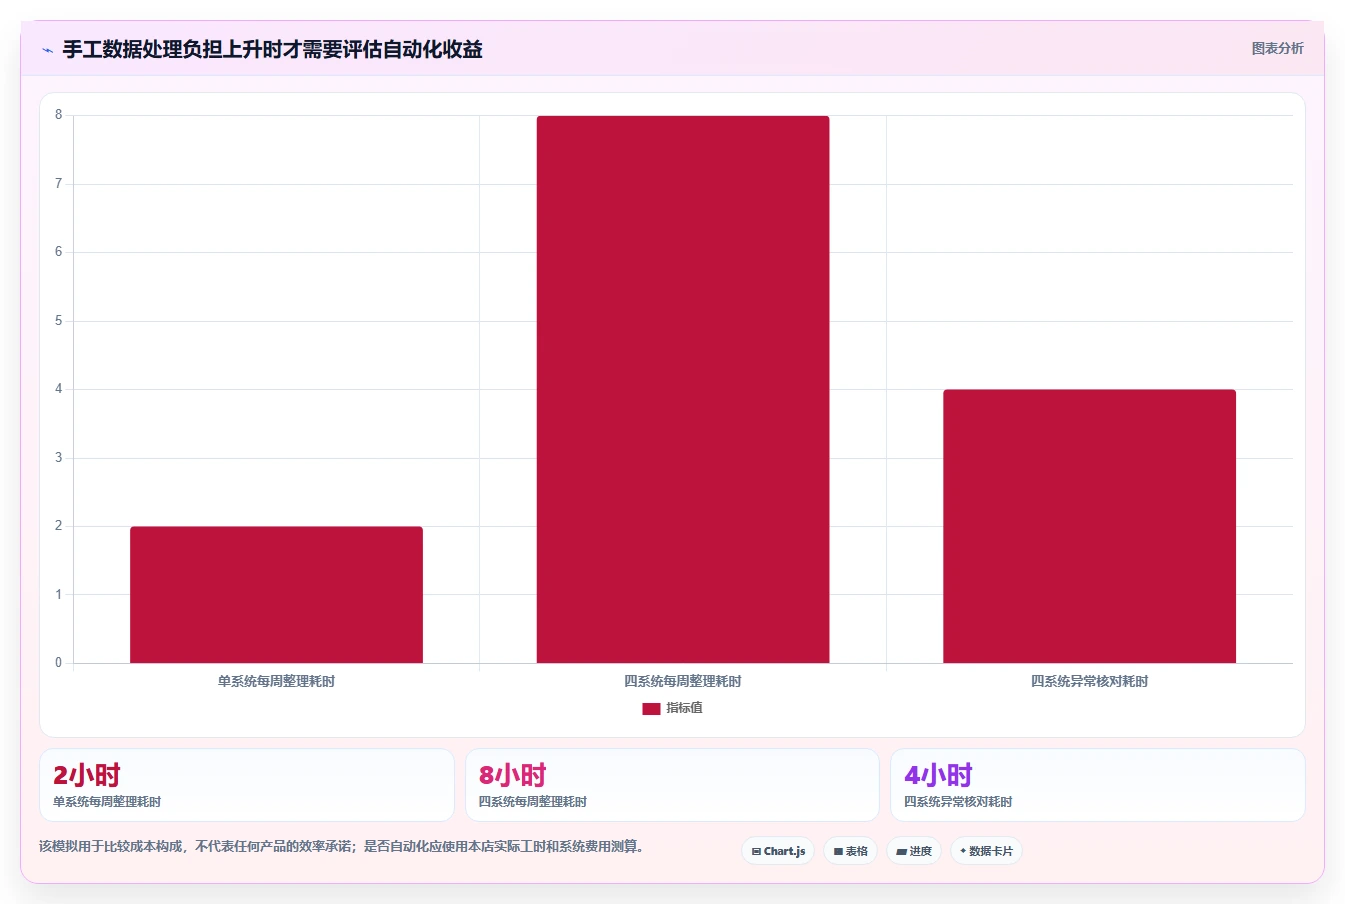The width and height of the screenshot is (1345, 904).
Task: Toggle the 指标值 legend entry
Action: [x=672, y=708]
